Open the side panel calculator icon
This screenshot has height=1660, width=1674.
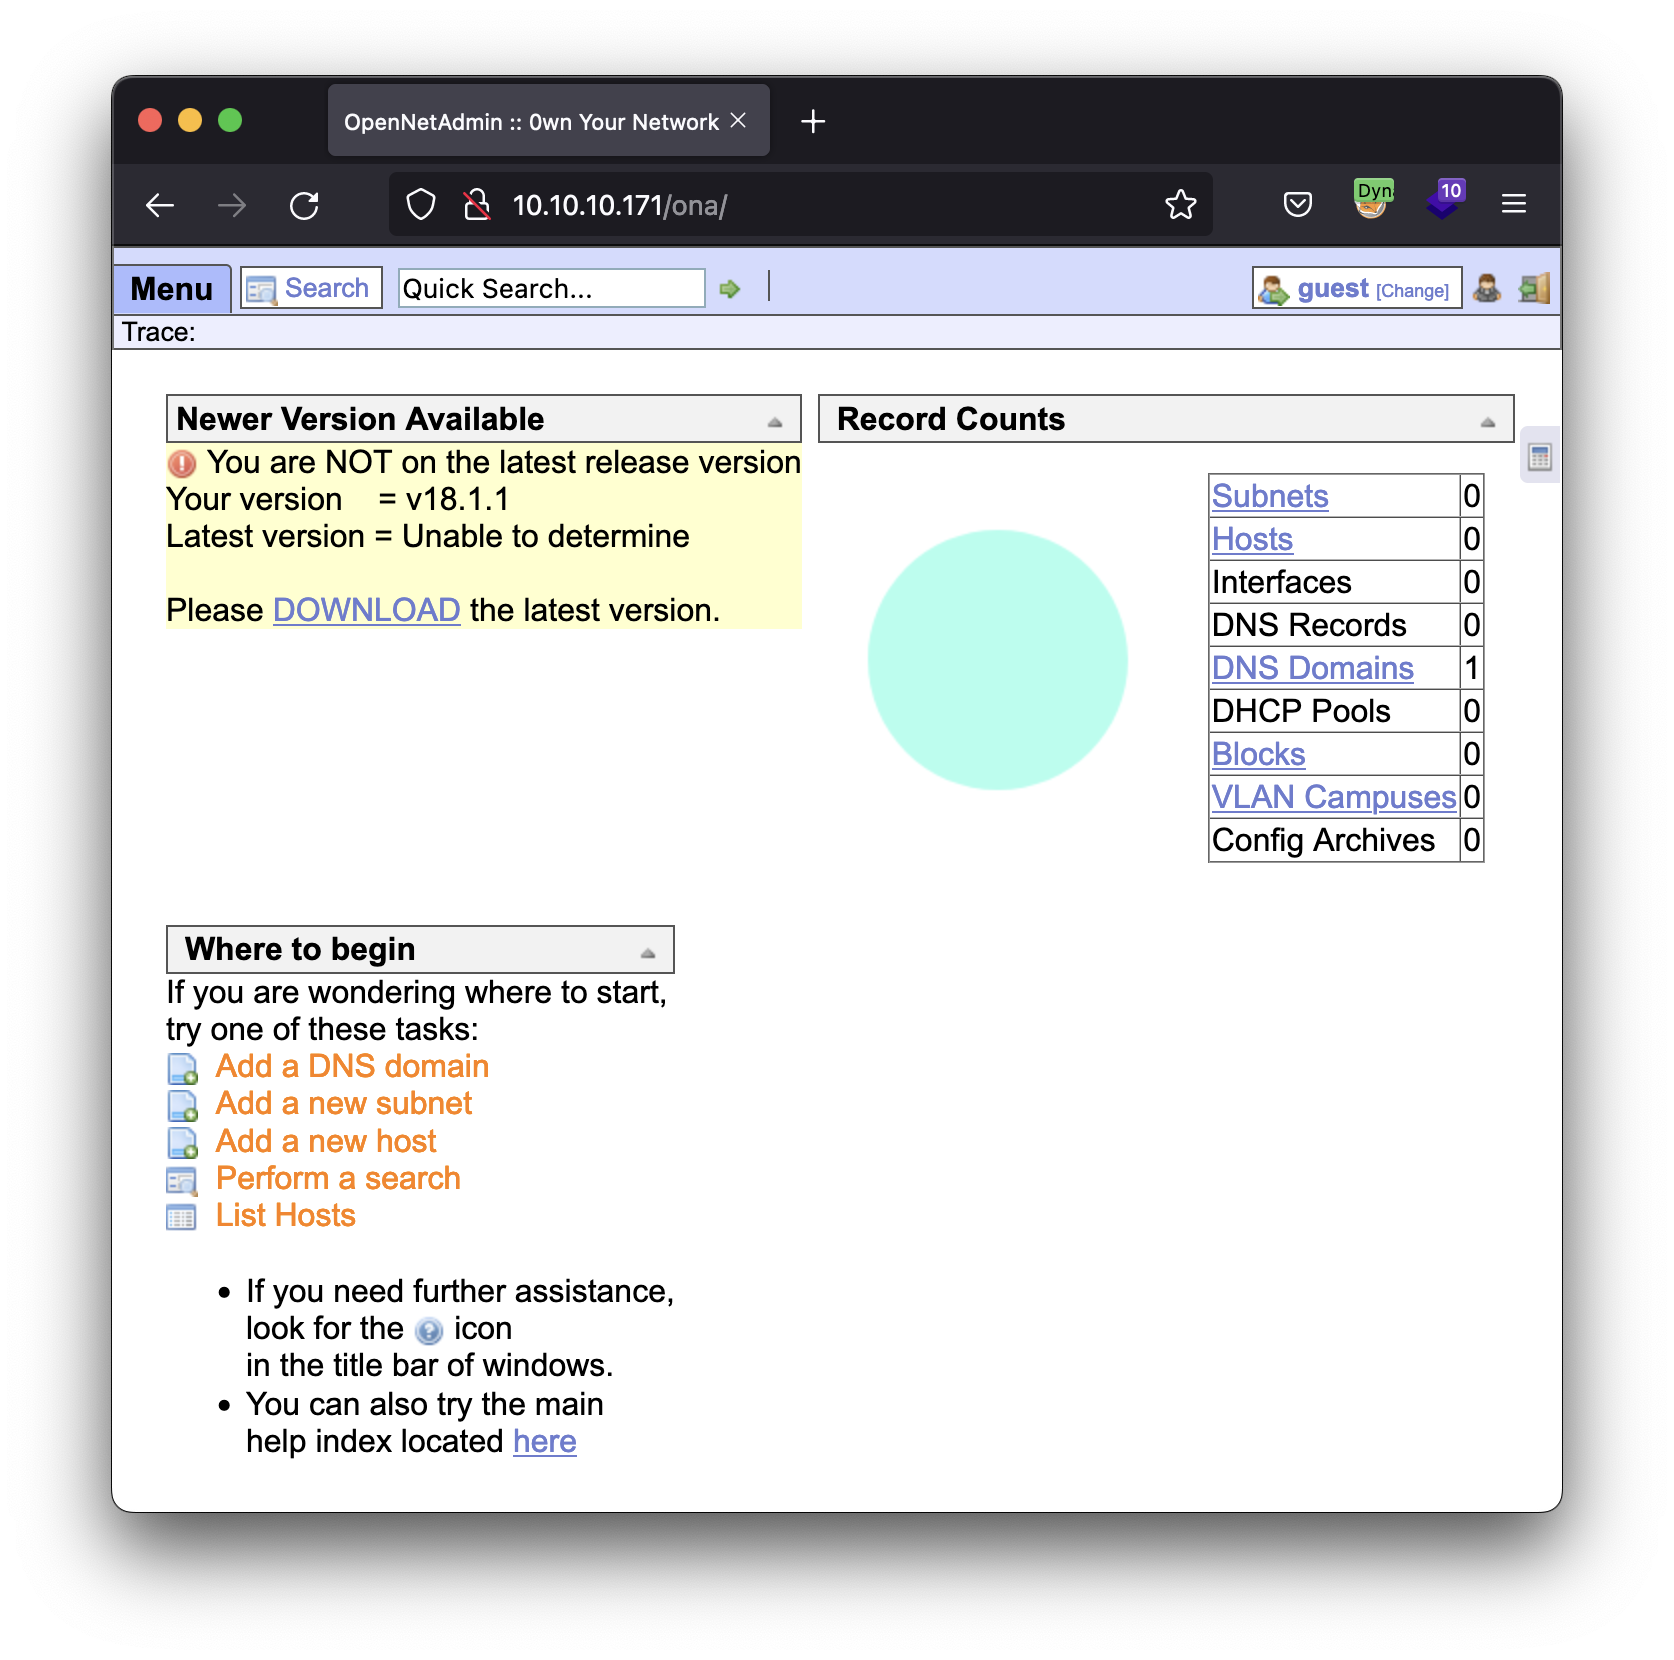1539,457
